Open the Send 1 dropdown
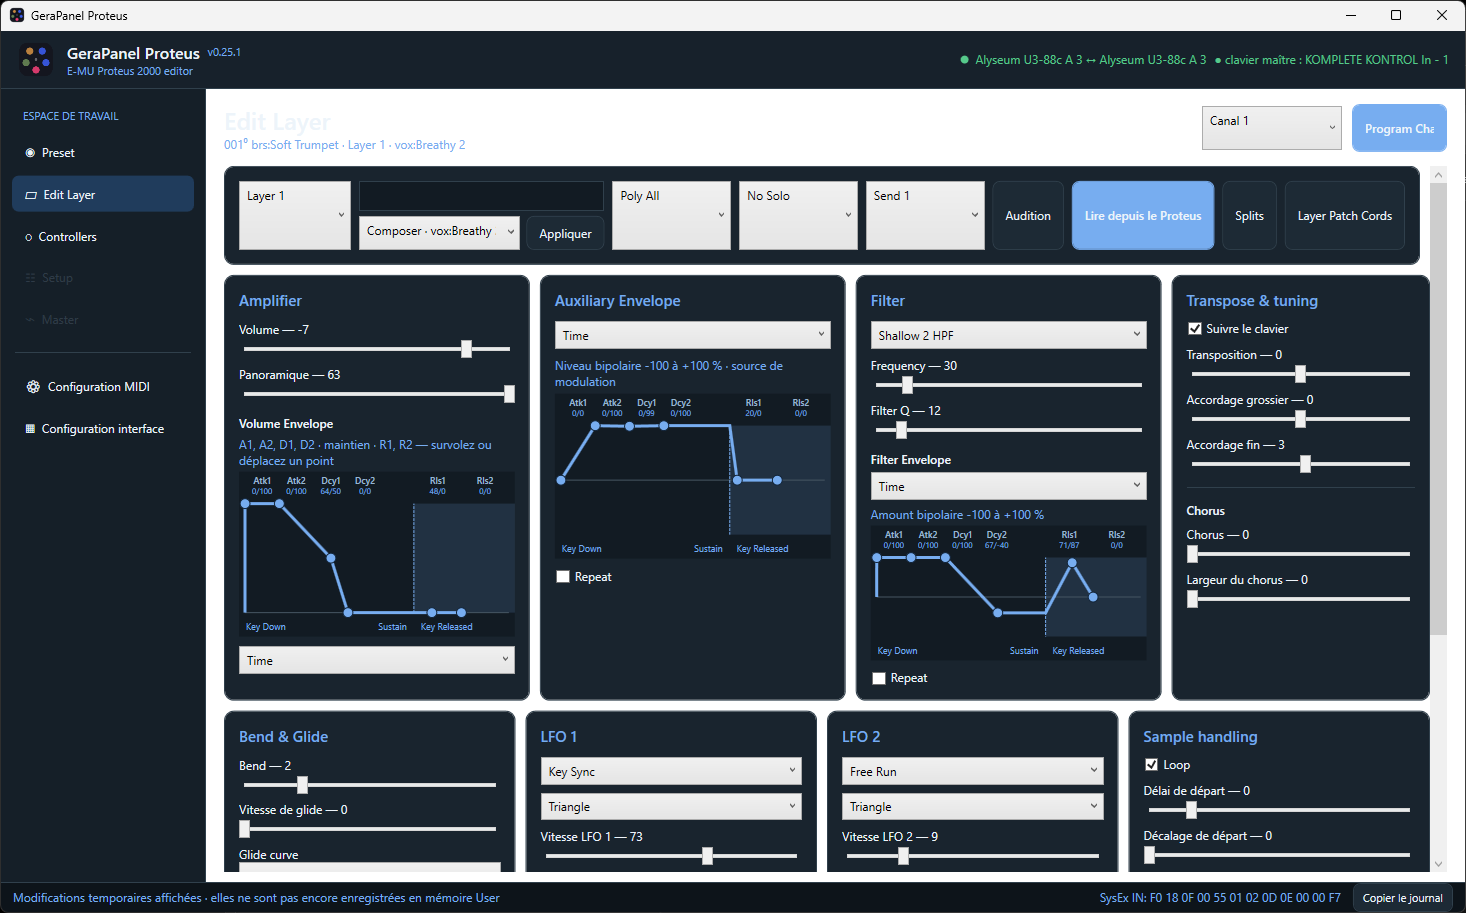 pos(925,215)
